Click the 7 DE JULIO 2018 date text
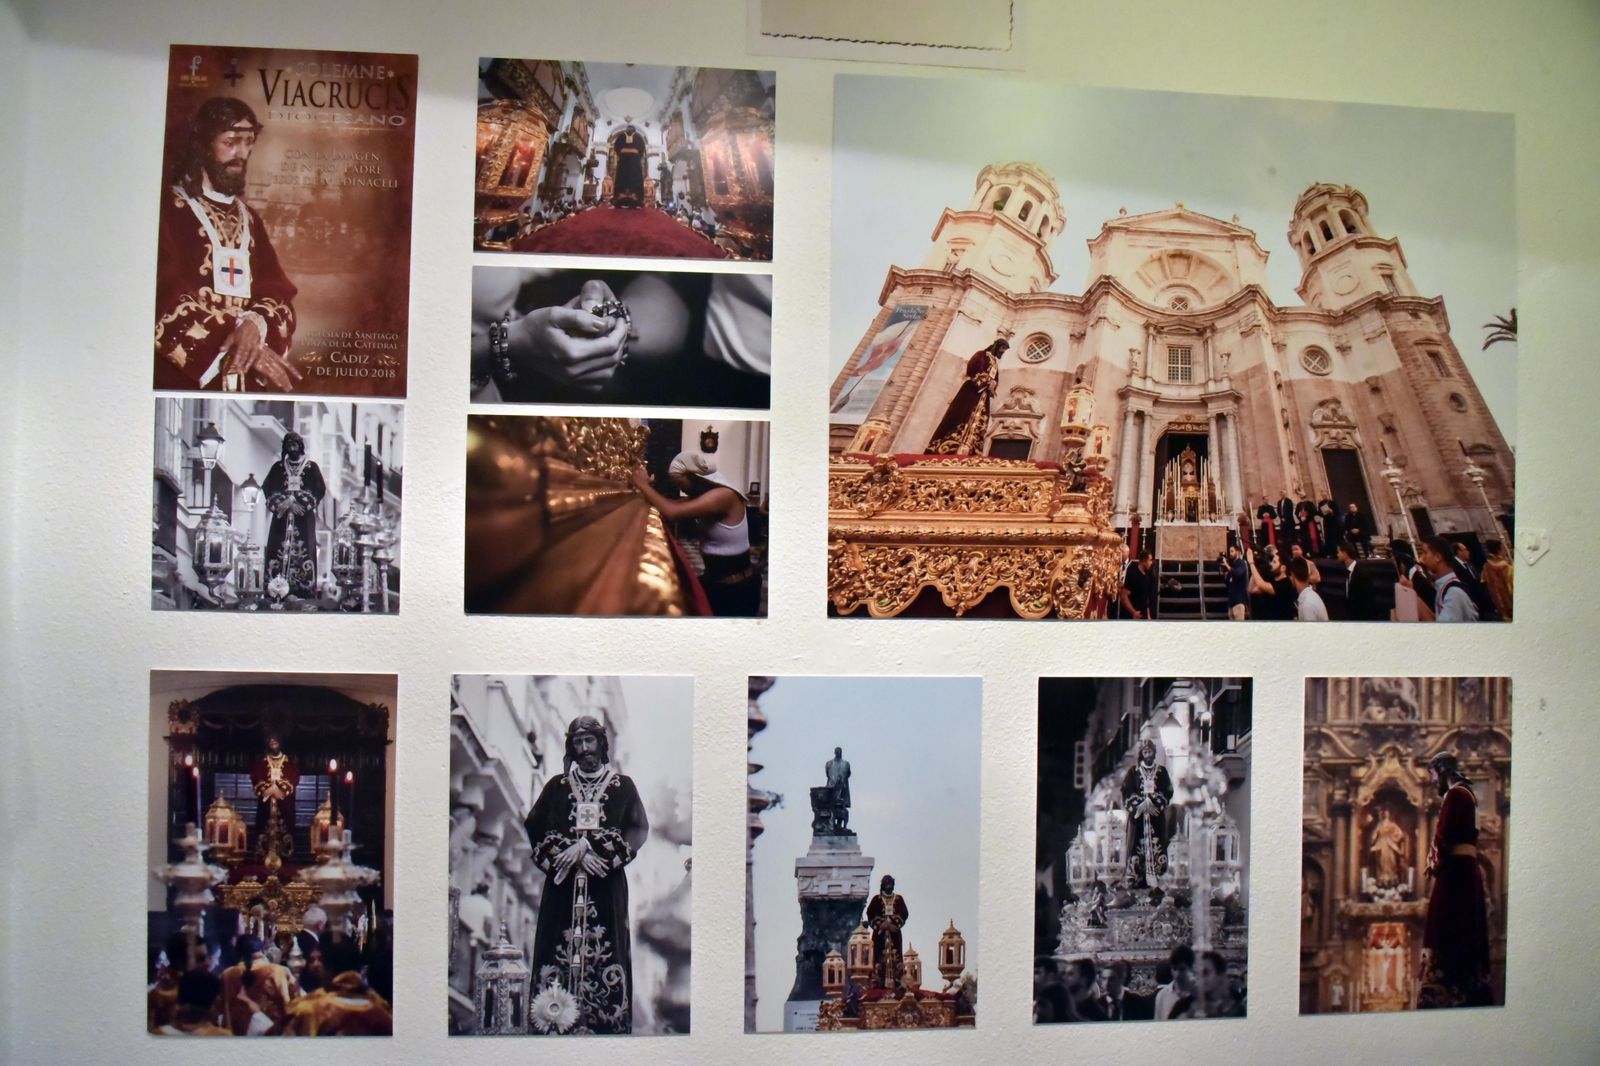The image size is (1600, 1066). [349, 373]
